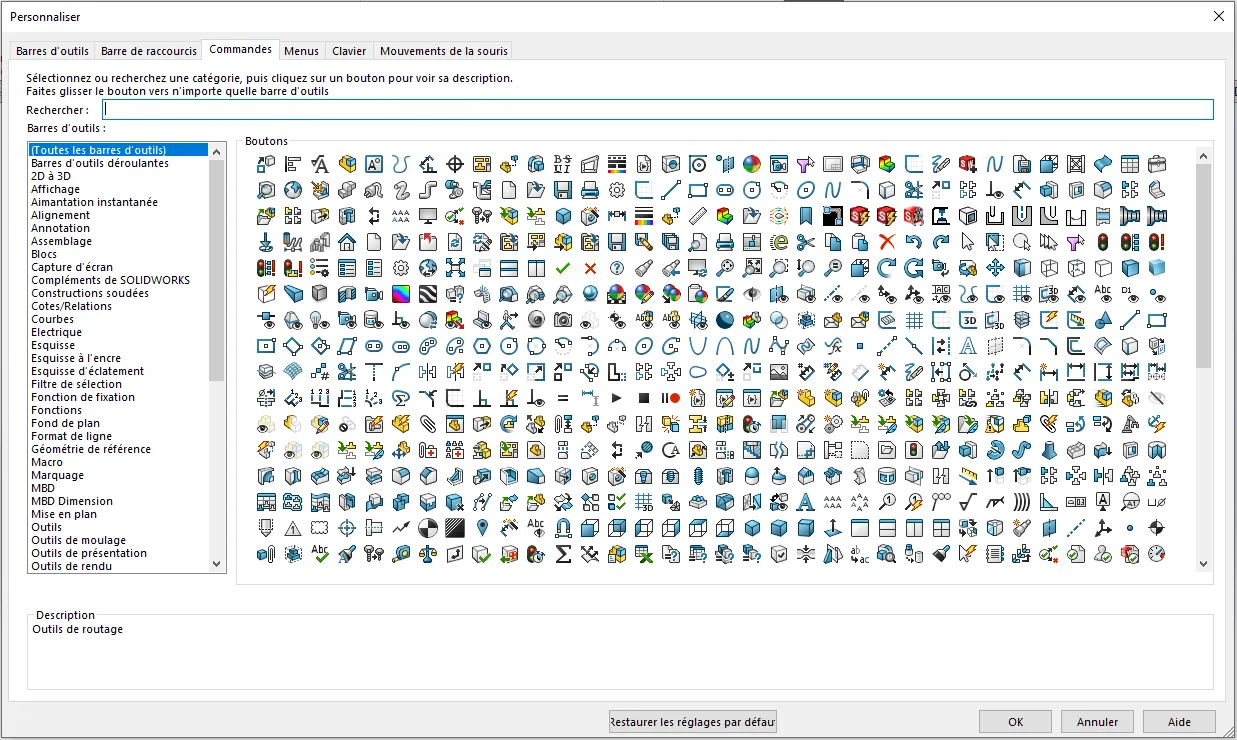The width and height of the screenshot is (1237, 740).
Task: Select the hexagon polygon sketch icon
Action: [482, 346]
